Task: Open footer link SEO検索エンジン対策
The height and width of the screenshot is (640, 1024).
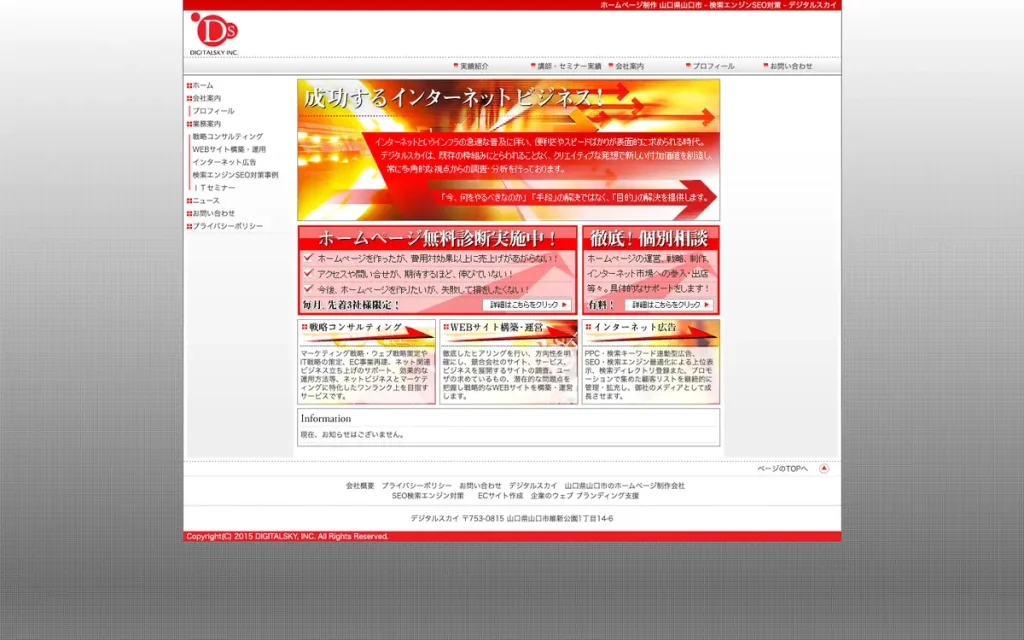Action: (x=428, y=496)
